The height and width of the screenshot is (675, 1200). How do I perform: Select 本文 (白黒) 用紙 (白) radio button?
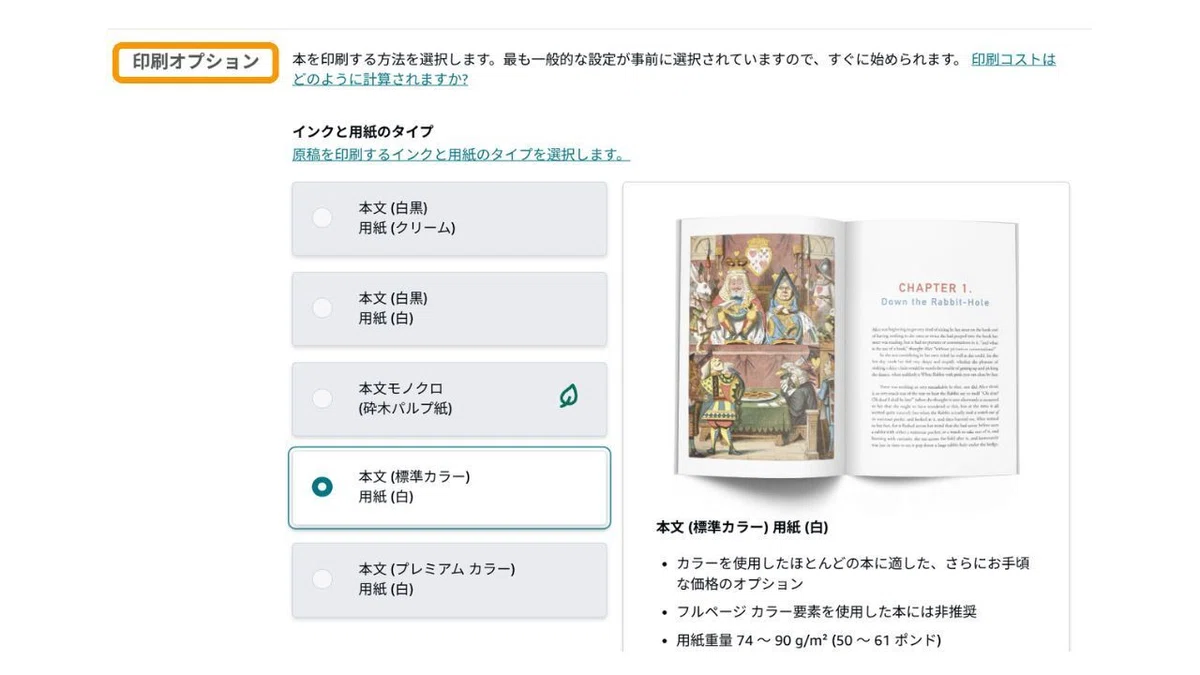click(322, 308)
